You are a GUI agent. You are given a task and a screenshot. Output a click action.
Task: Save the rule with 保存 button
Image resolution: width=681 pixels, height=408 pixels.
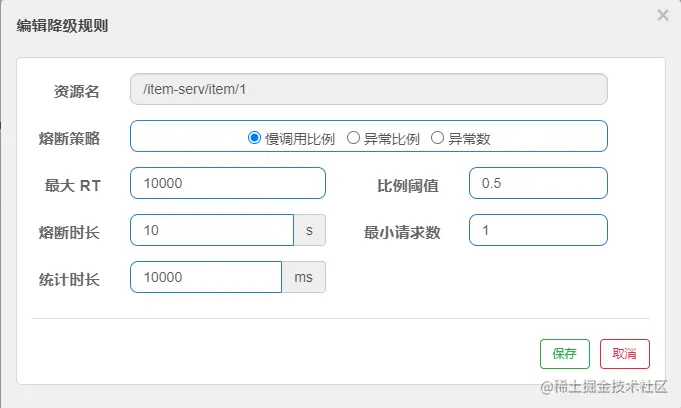point(565,354)
